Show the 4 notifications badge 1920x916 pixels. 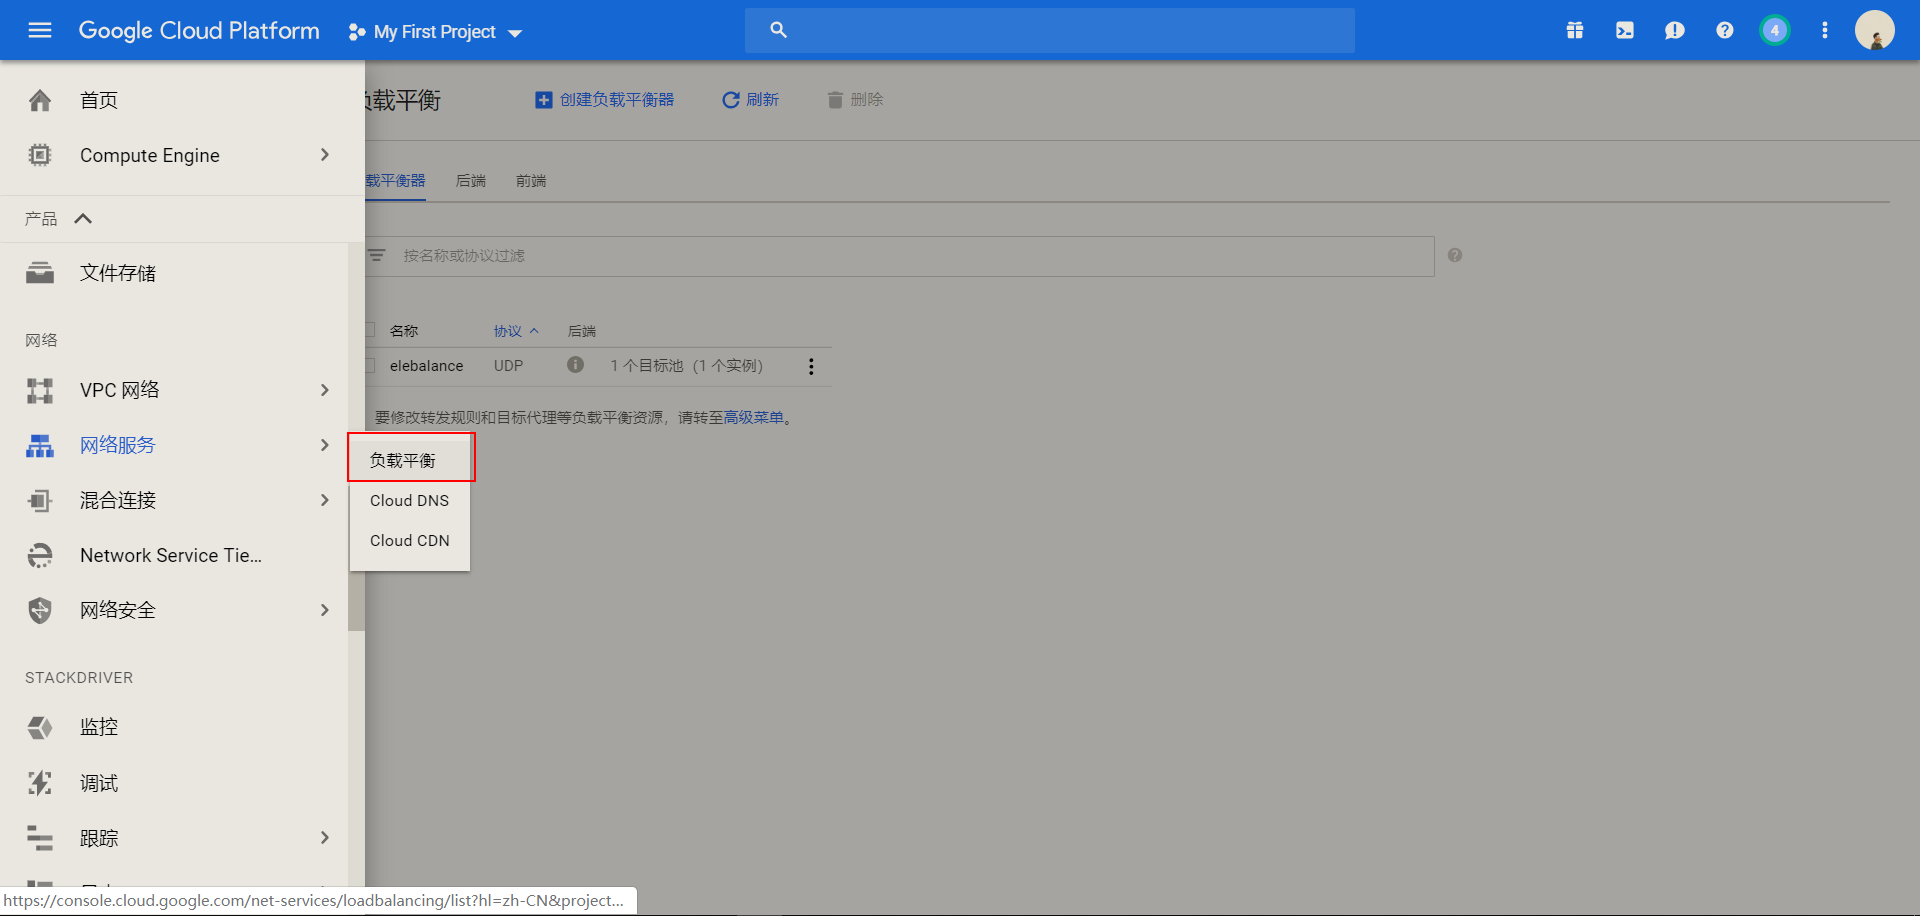coord(1775,30)
